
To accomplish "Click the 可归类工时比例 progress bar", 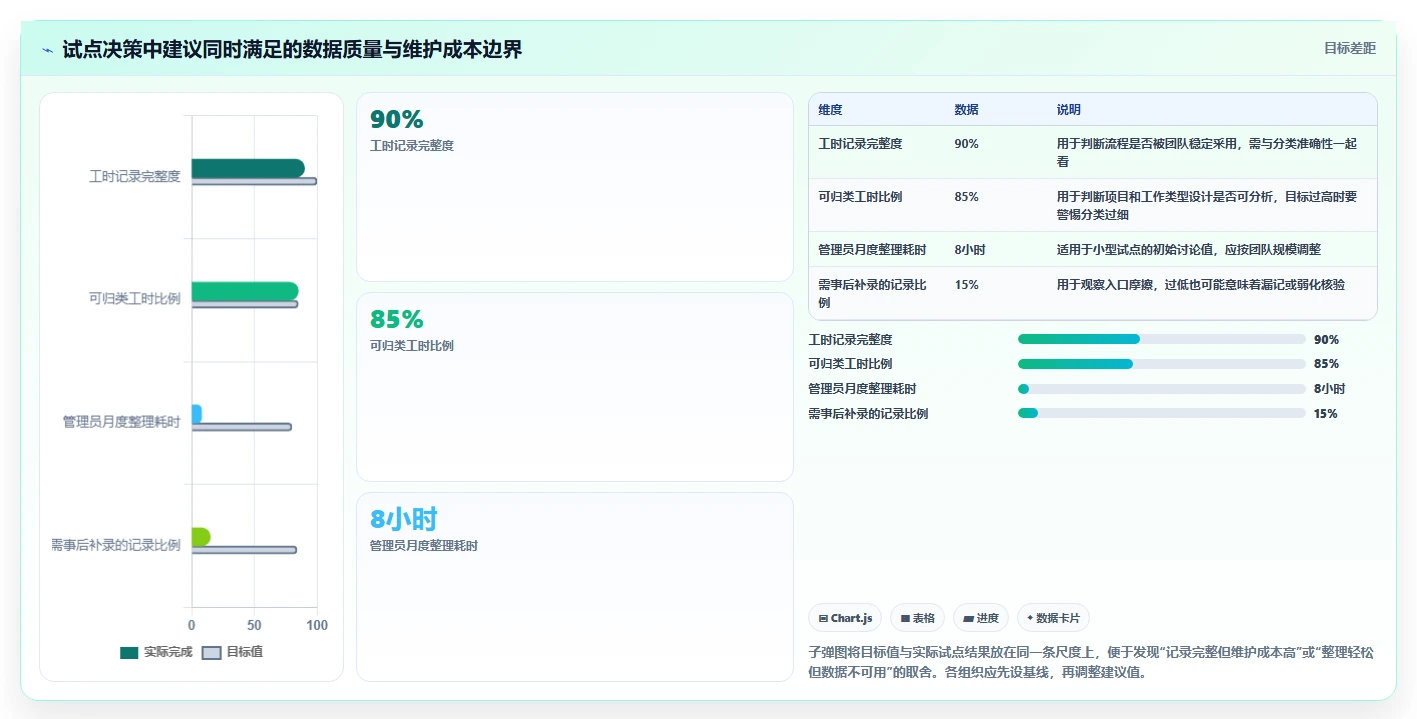I will pos(1162,364).
